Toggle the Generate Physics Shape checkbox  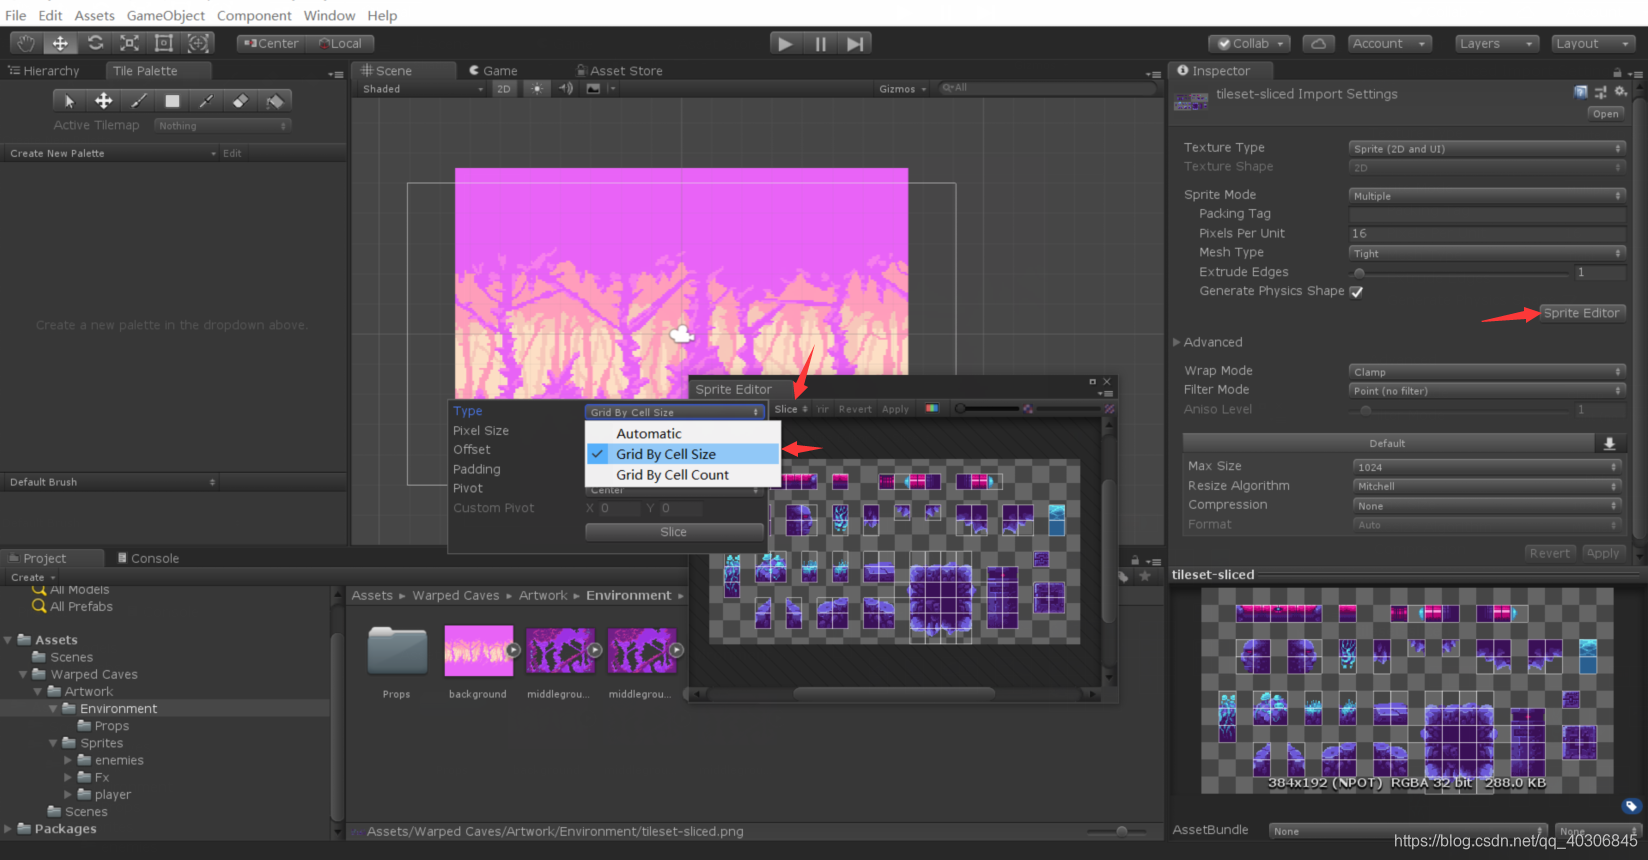(x=1357, y=292)
